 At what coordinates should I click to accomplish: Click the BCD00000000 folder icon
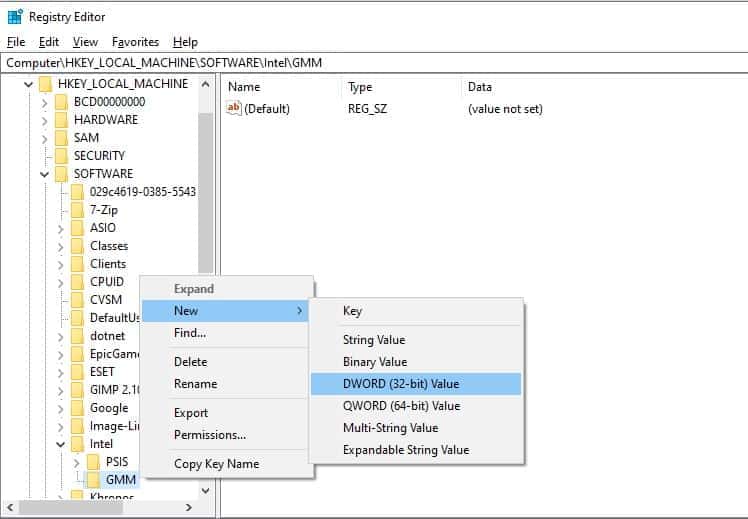click(x=61, y=102)
